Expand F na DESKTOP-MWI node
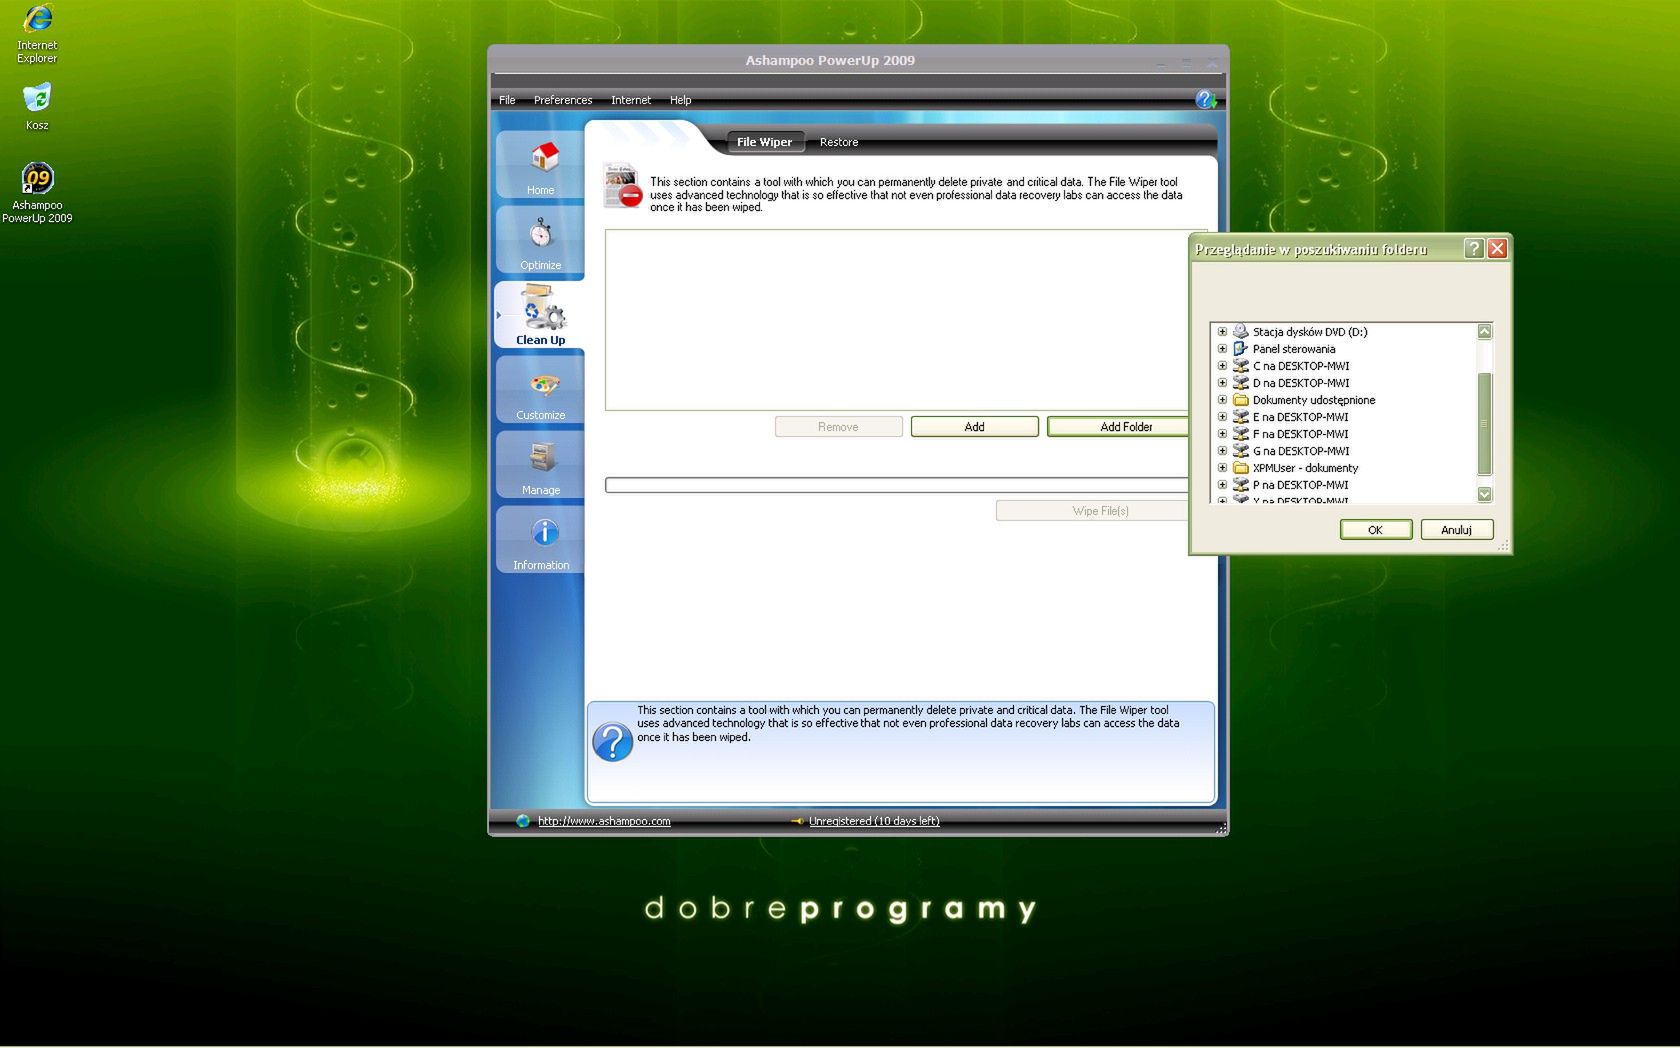 (x=1222, y=434)
